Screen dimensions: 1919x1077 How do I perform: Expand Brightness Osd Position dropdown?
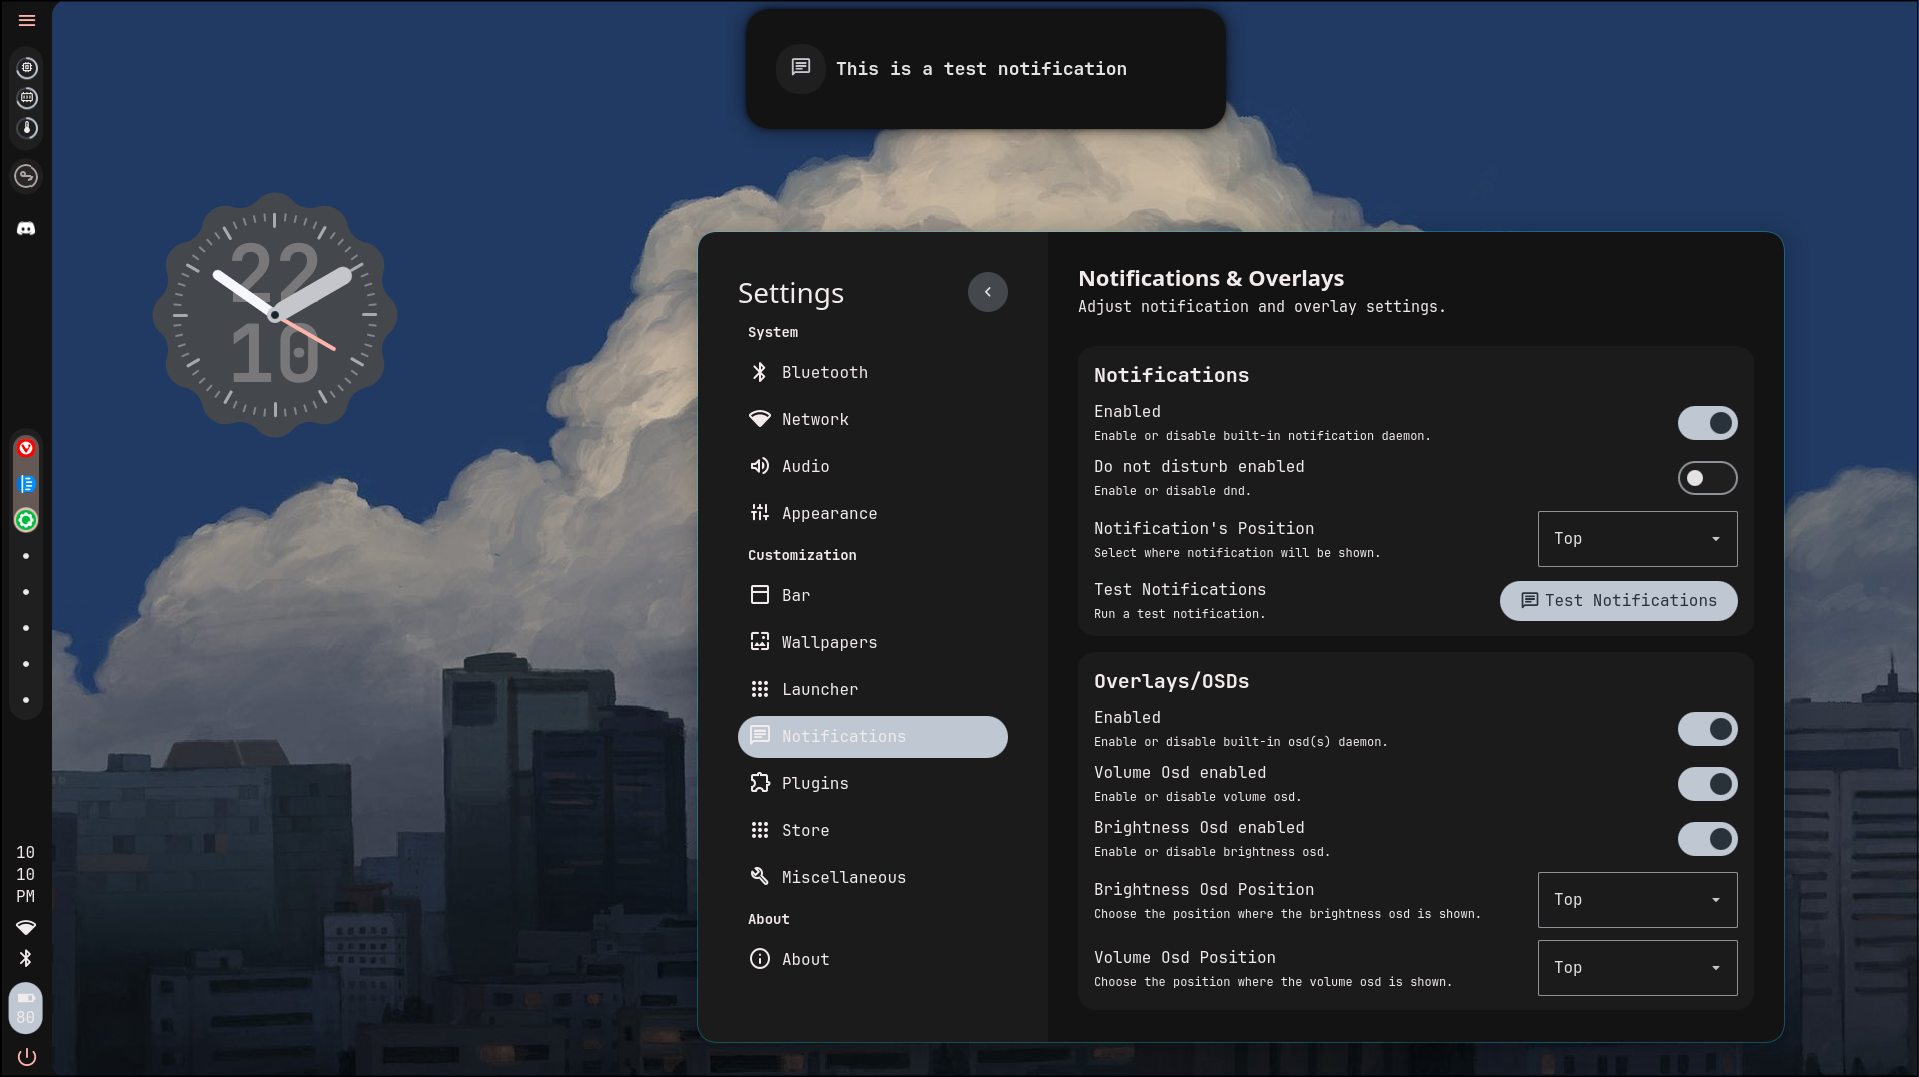click(1637, 900)
